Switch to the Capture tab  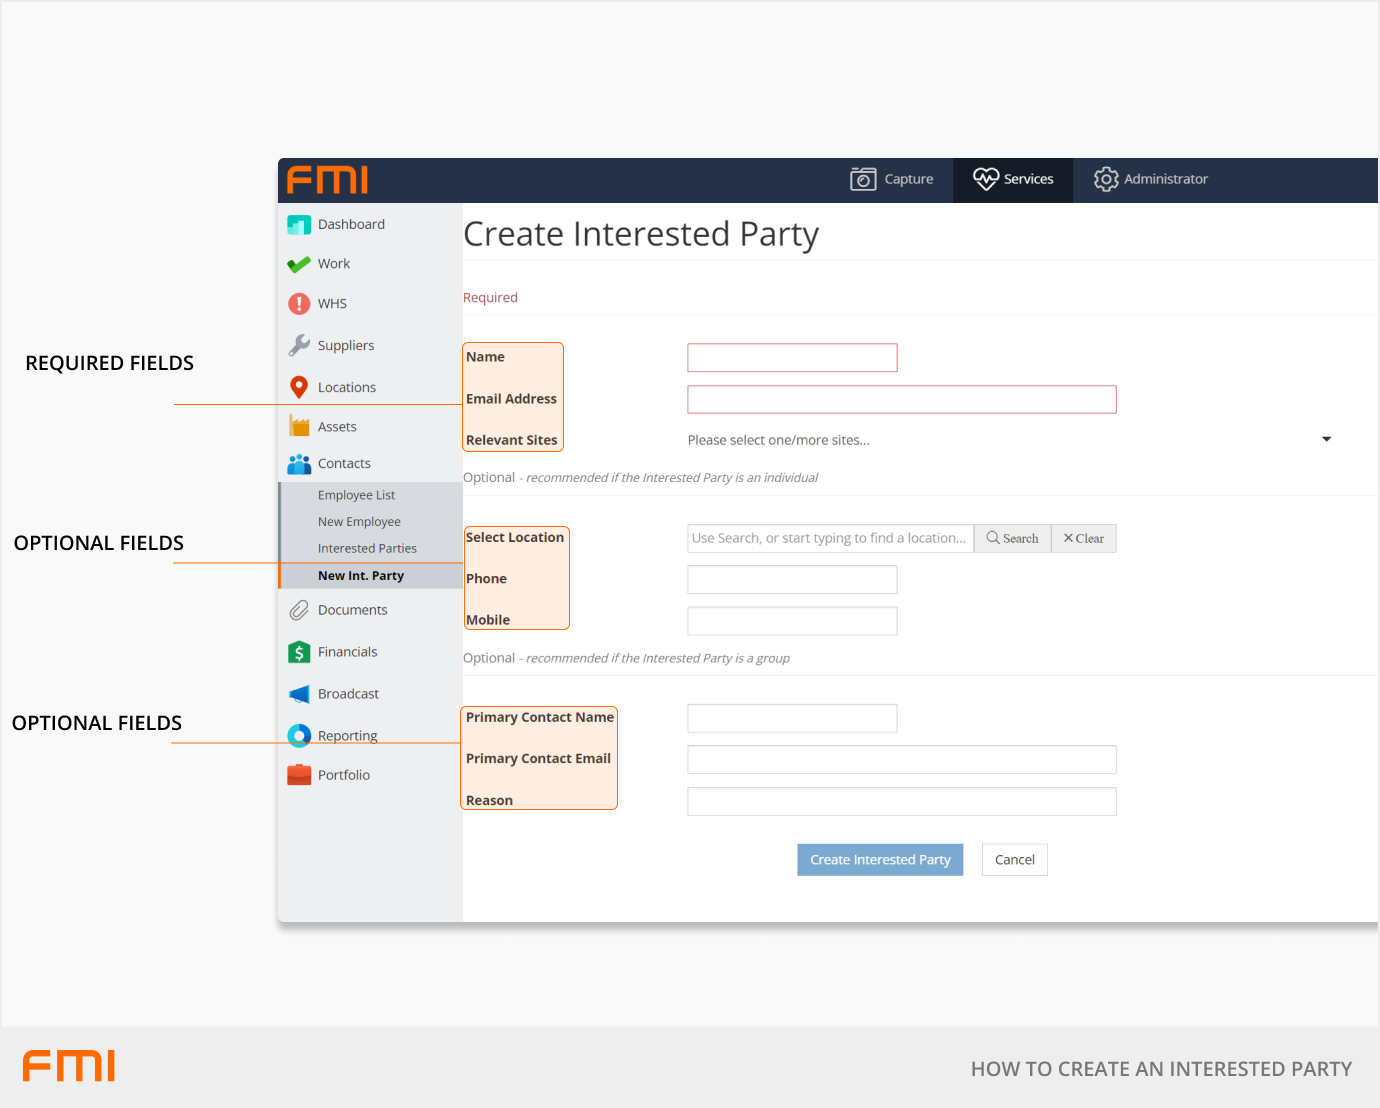(x=892, y=180)
